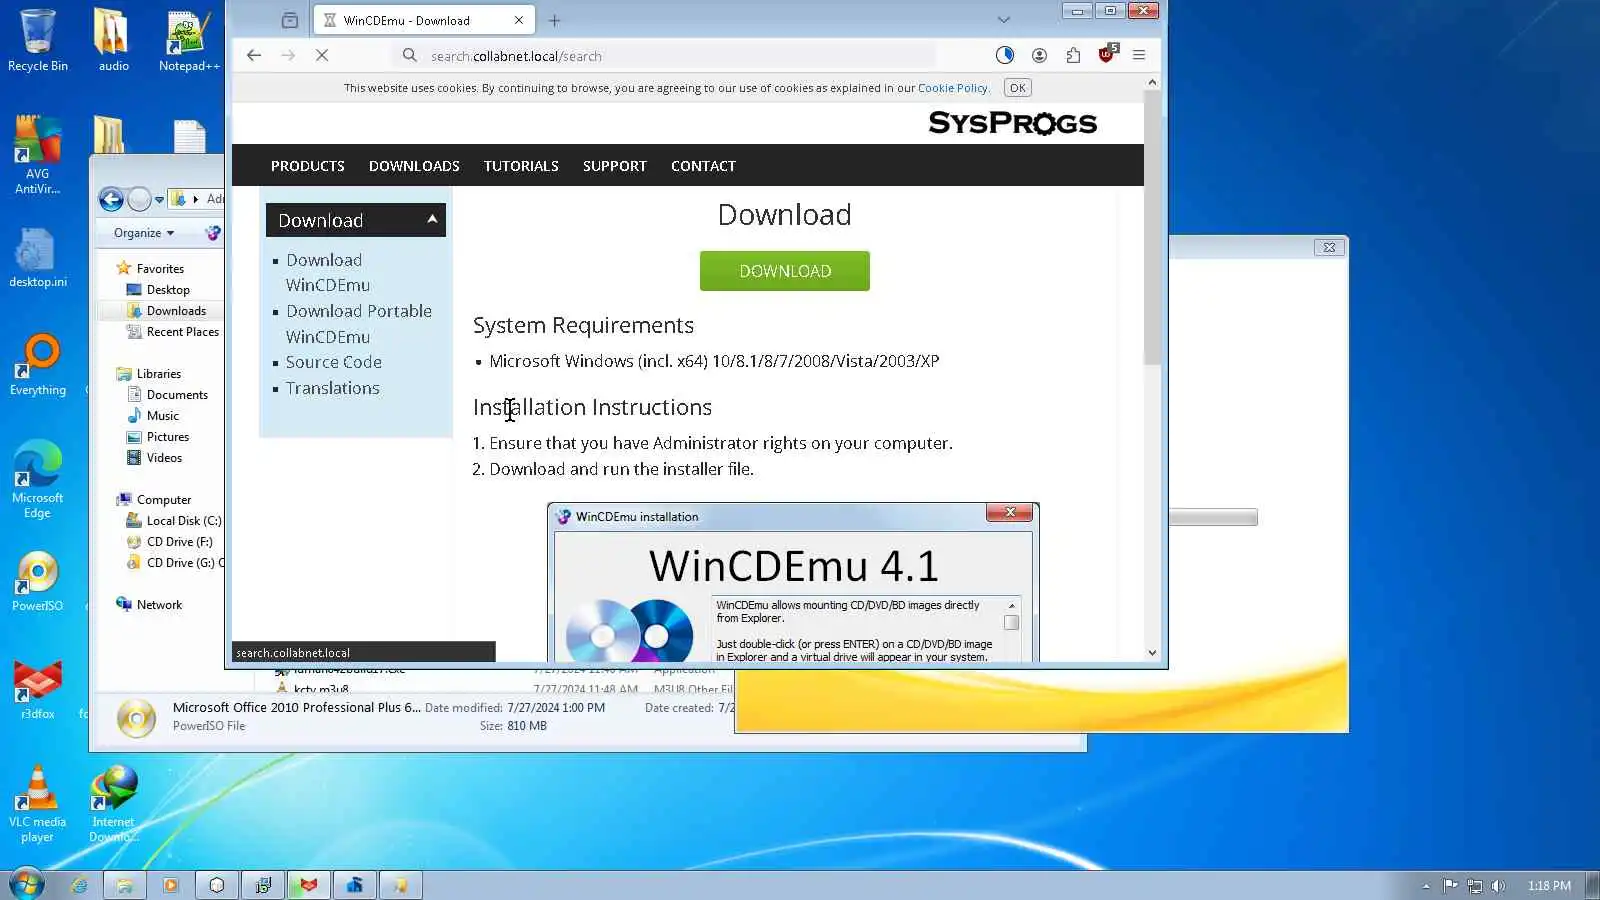Launch Notepad++ from the desktop

coord(189,41)
